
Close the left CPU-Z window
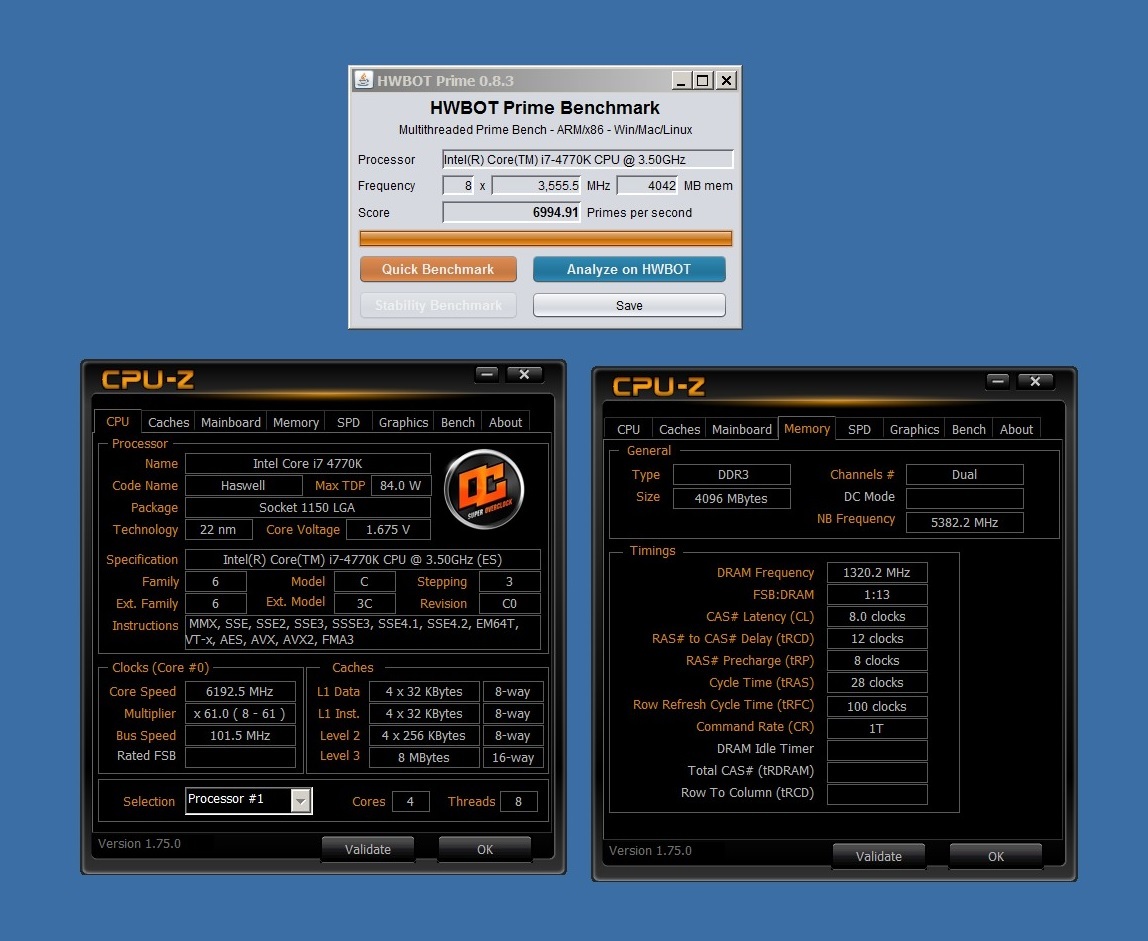(x=524, y=374)
